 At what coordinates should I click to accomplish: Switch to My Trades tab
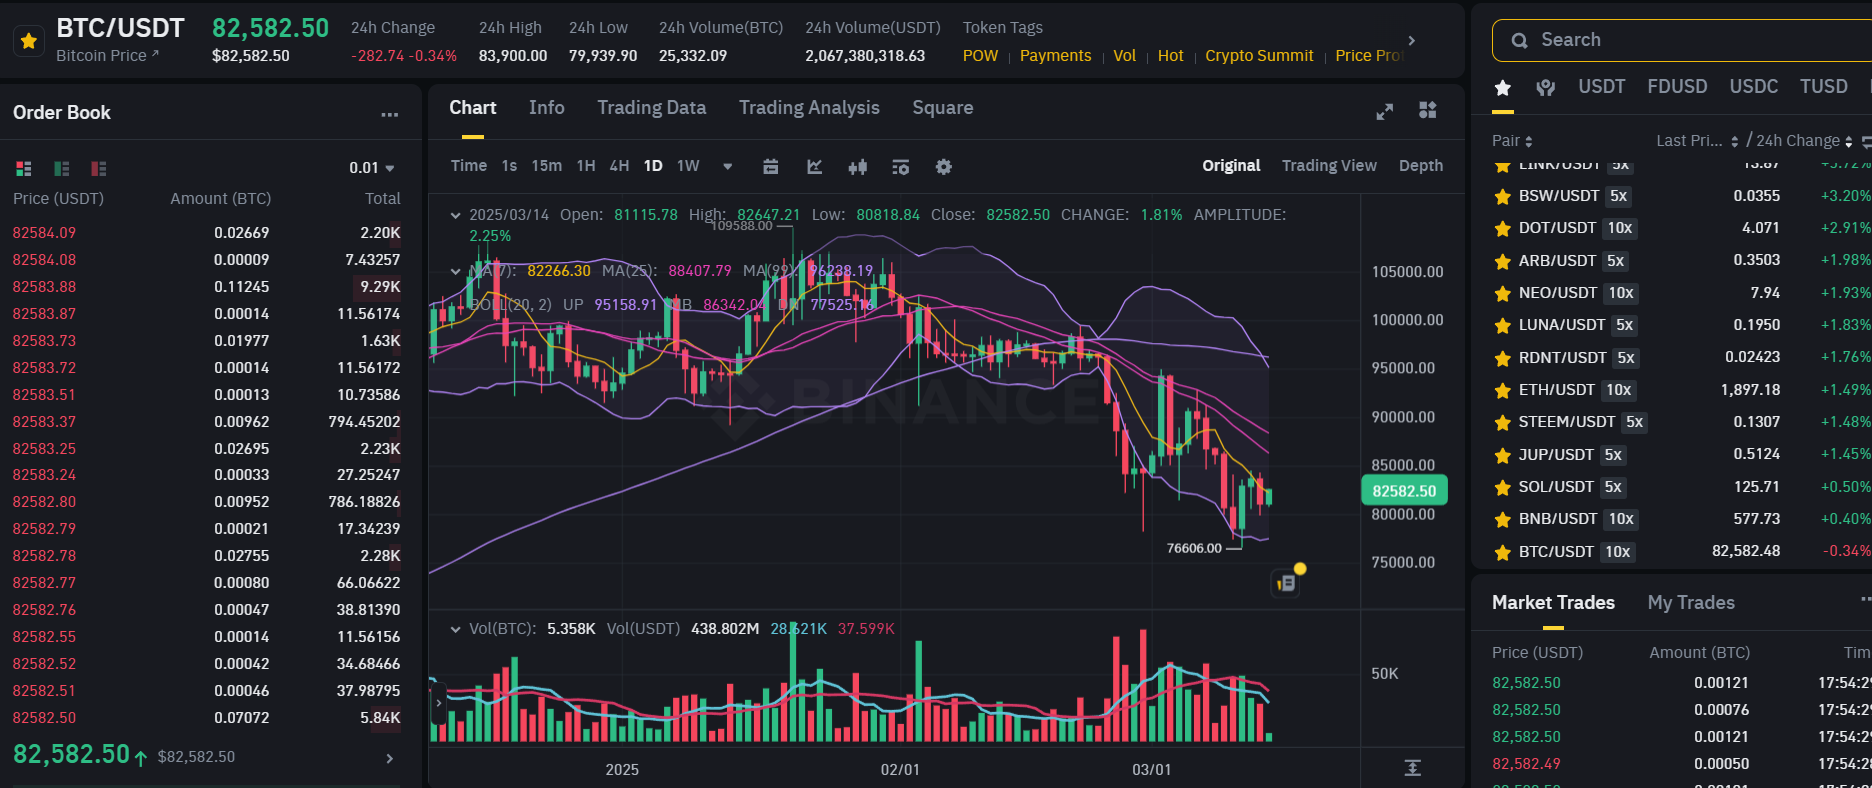point(1691,603)
